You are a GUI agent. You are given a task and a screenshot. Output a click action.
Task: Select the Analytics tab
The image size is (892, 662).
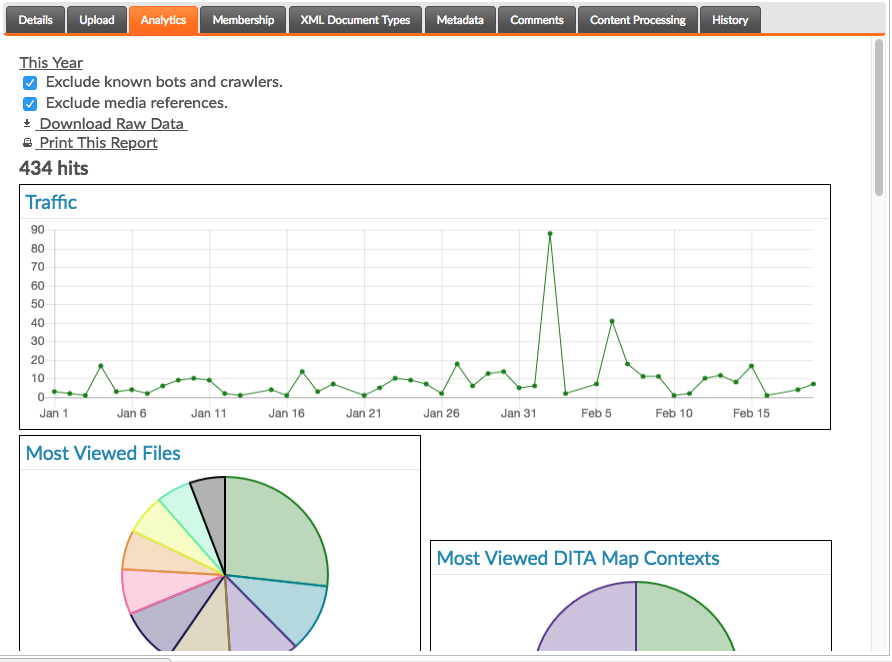163,20
